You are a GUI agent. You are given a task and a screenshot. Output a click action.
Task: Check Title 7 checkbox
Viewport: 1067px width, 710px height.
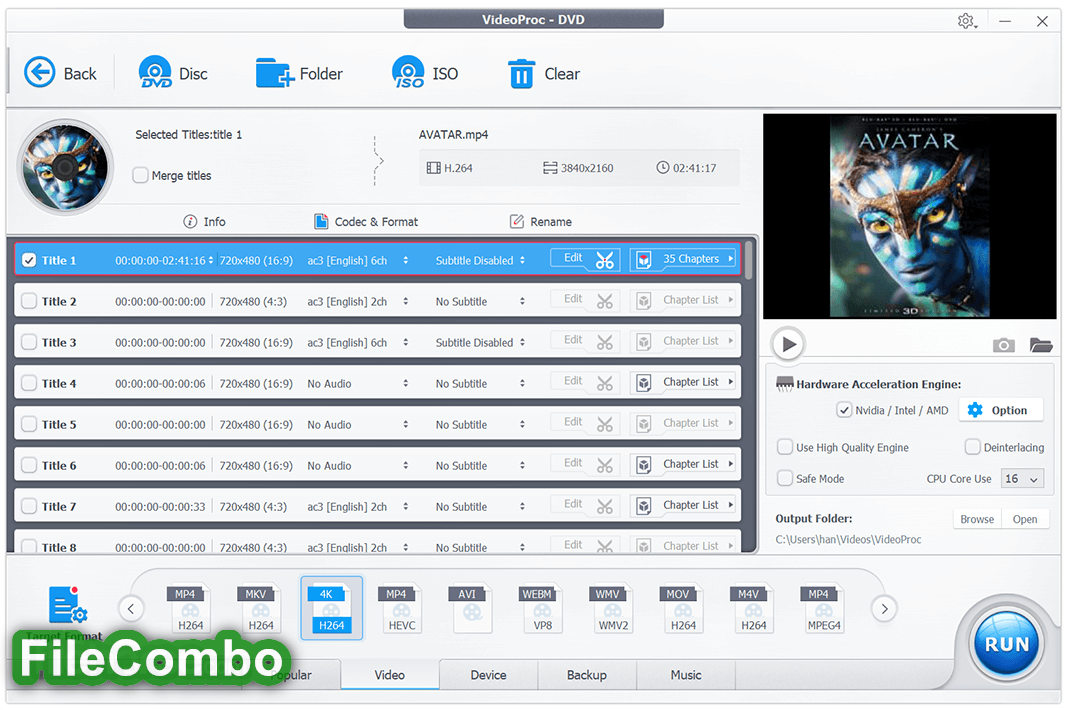coord(29,506)
